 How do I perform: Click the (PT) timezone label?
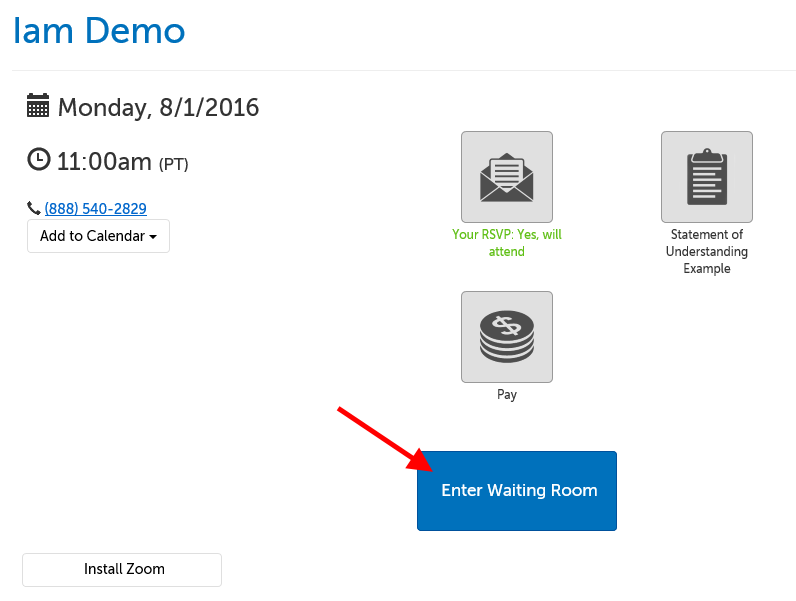[173, 163]
